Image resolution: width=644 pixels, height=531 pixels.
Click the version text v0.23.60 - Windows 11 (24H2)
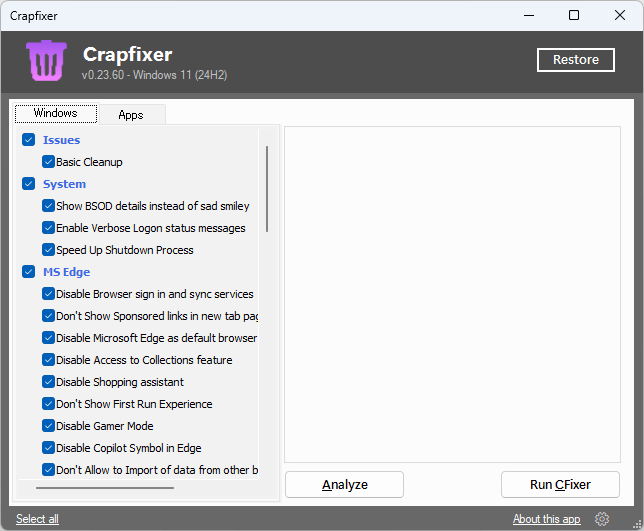click(154, 75)
